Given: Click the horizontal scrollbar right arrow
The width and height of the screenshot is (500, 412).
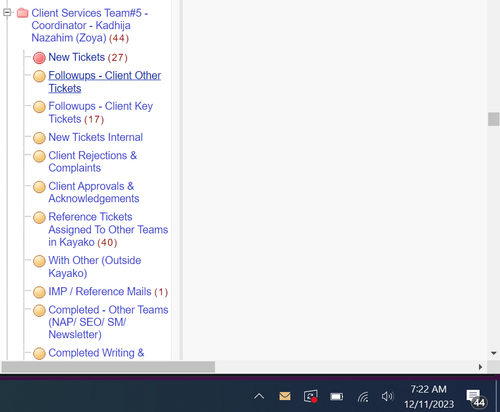Looking at the screenshot, I should tap(480, 367).
